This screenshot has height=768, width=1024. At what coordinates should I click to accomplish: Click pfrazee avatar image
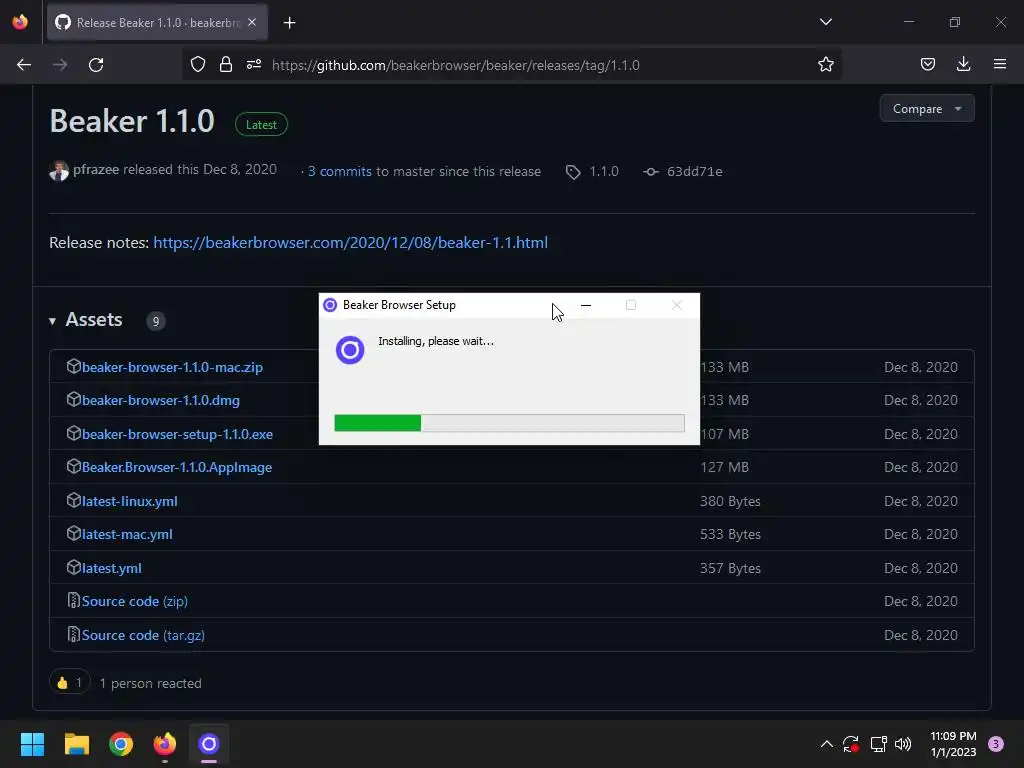pos(59,170)
